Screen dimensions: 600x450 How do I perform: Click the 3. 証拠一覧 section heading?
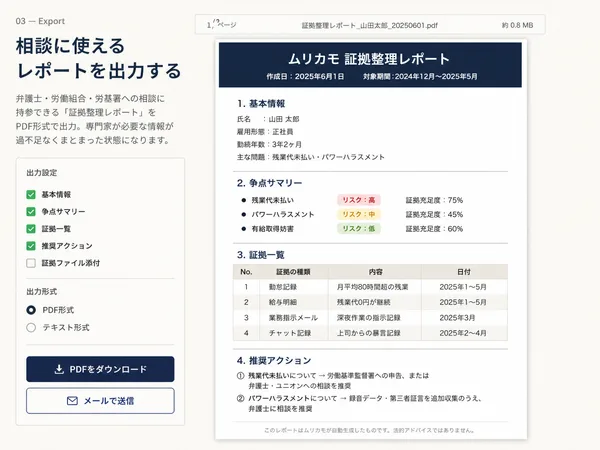(x=261, y=255)
